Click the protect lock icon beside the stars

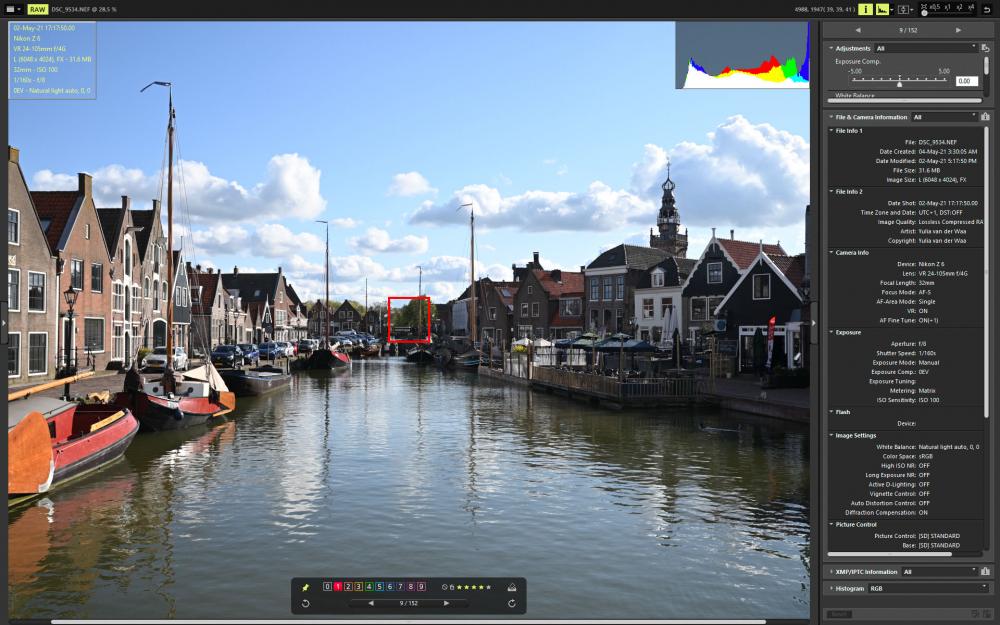(x=452, y=587)
